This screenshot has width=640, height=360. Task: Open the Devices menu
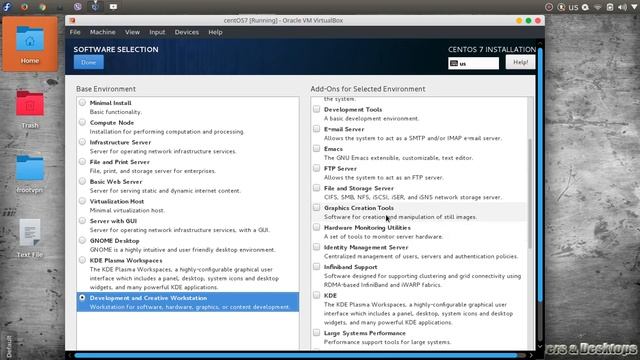187,32
